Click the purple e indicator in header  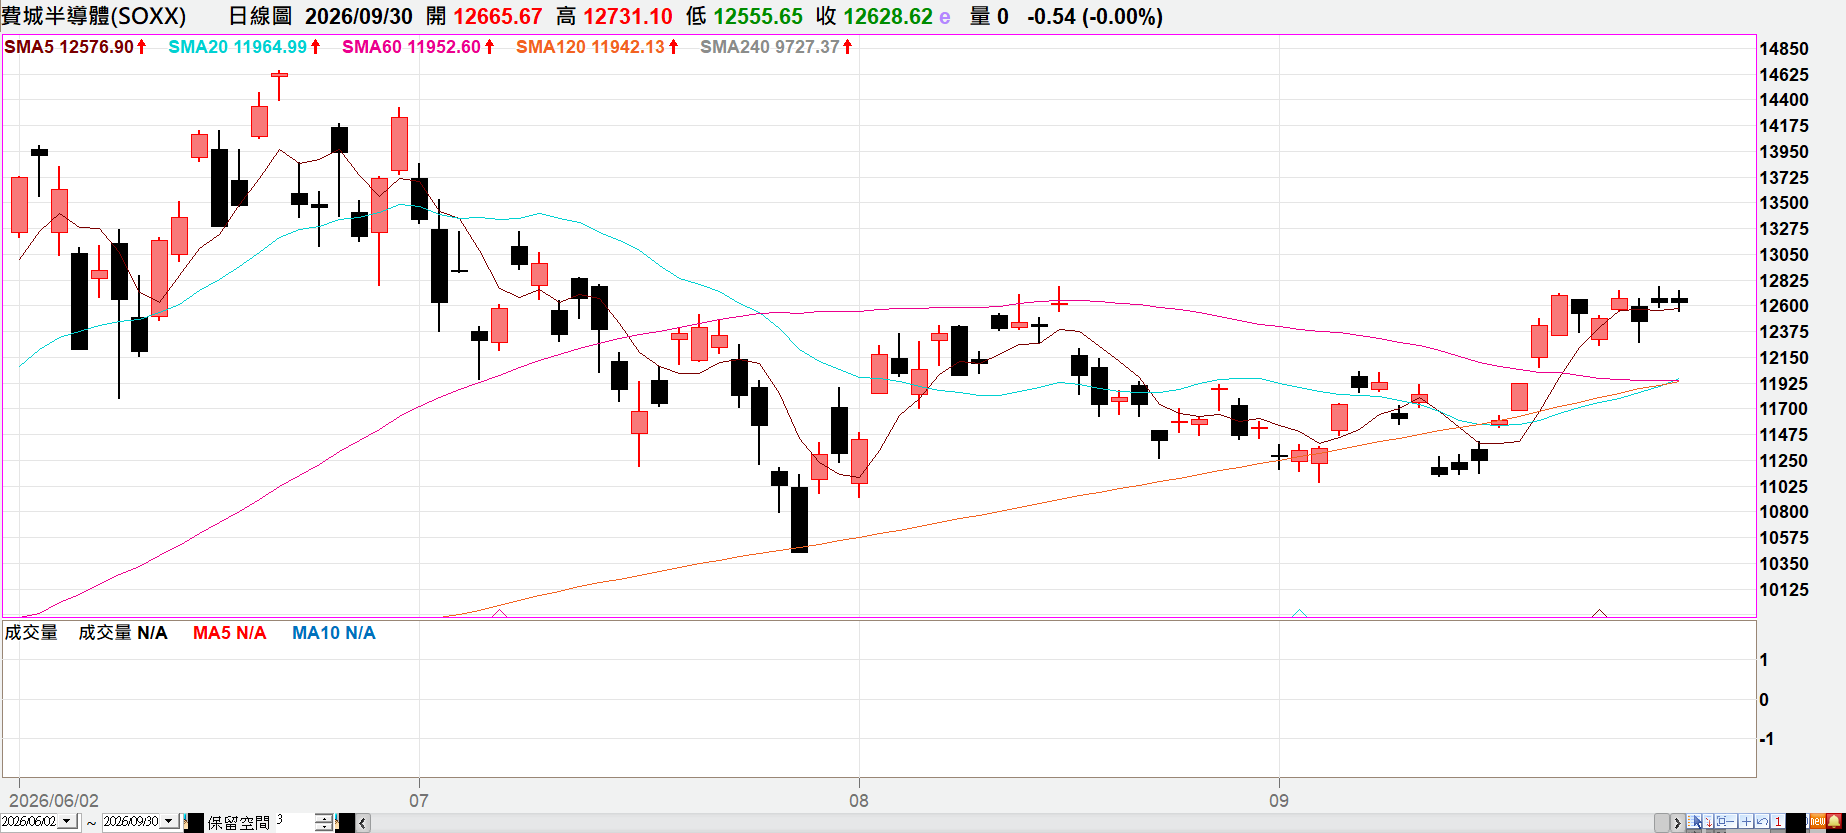(945, 17)
